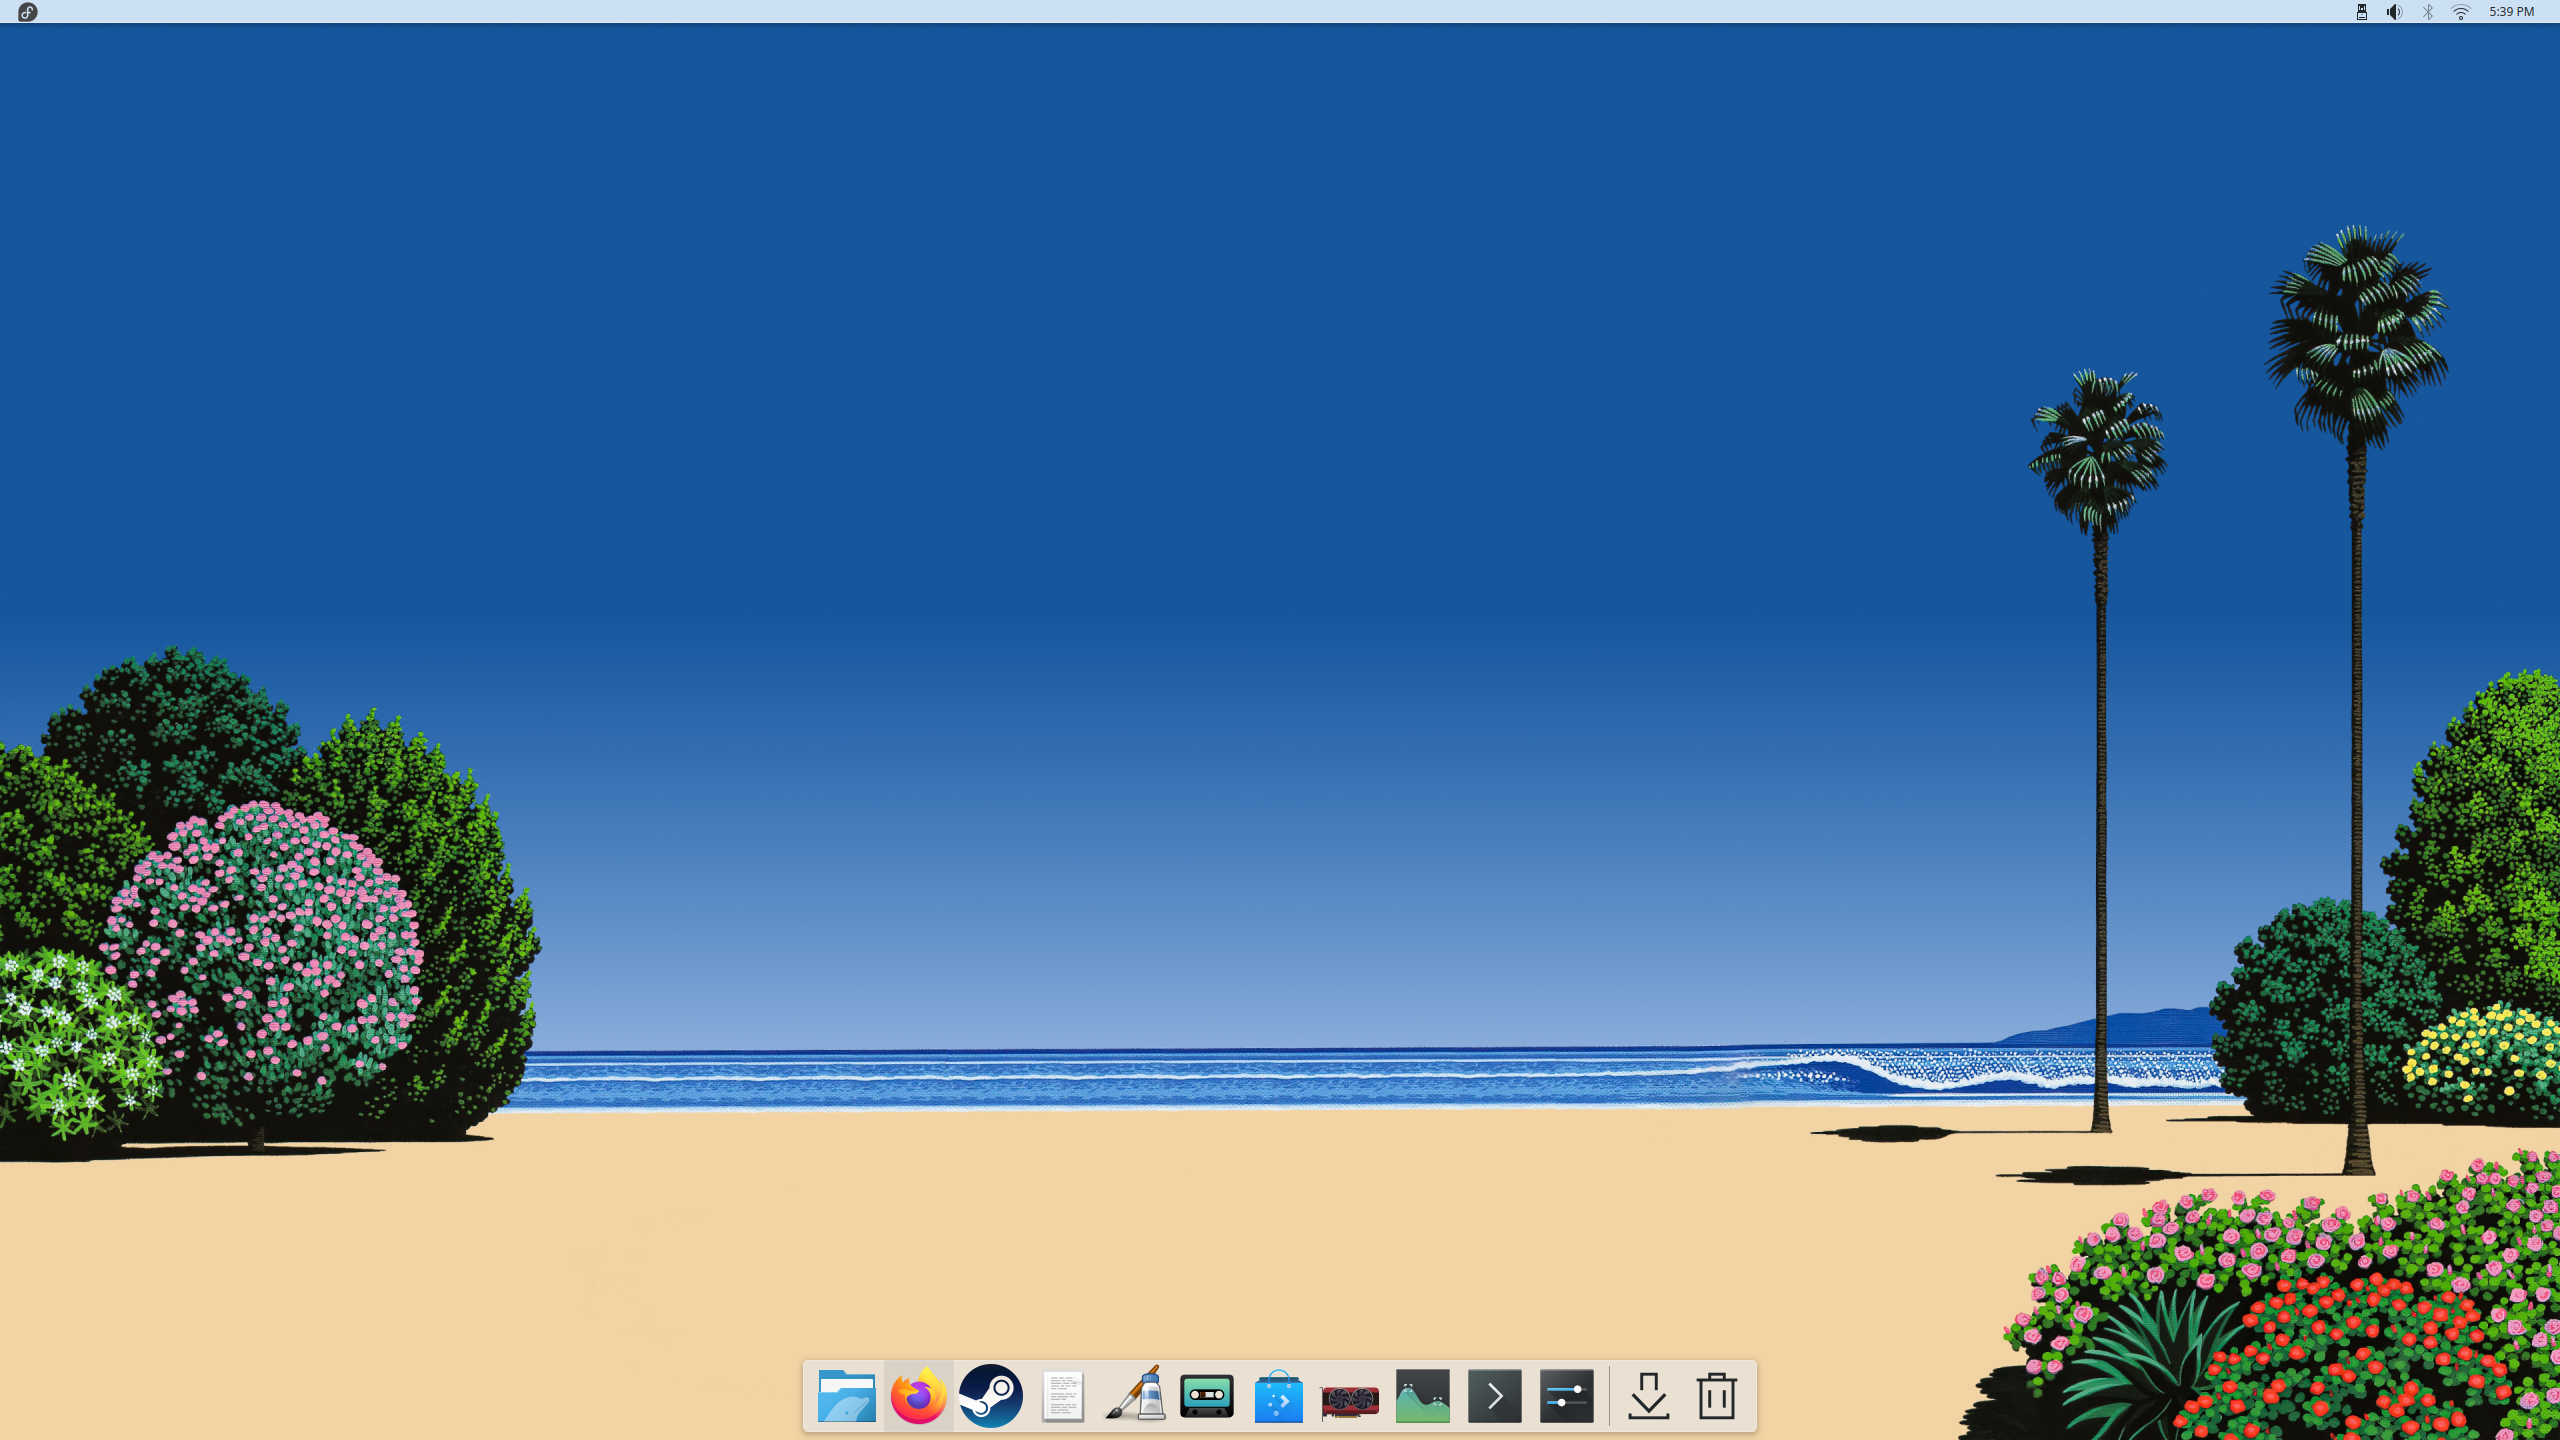This screenshot has height=1440, width=2560.
Task: Launch Firefox from the dock
Action: coord(918,1396)
